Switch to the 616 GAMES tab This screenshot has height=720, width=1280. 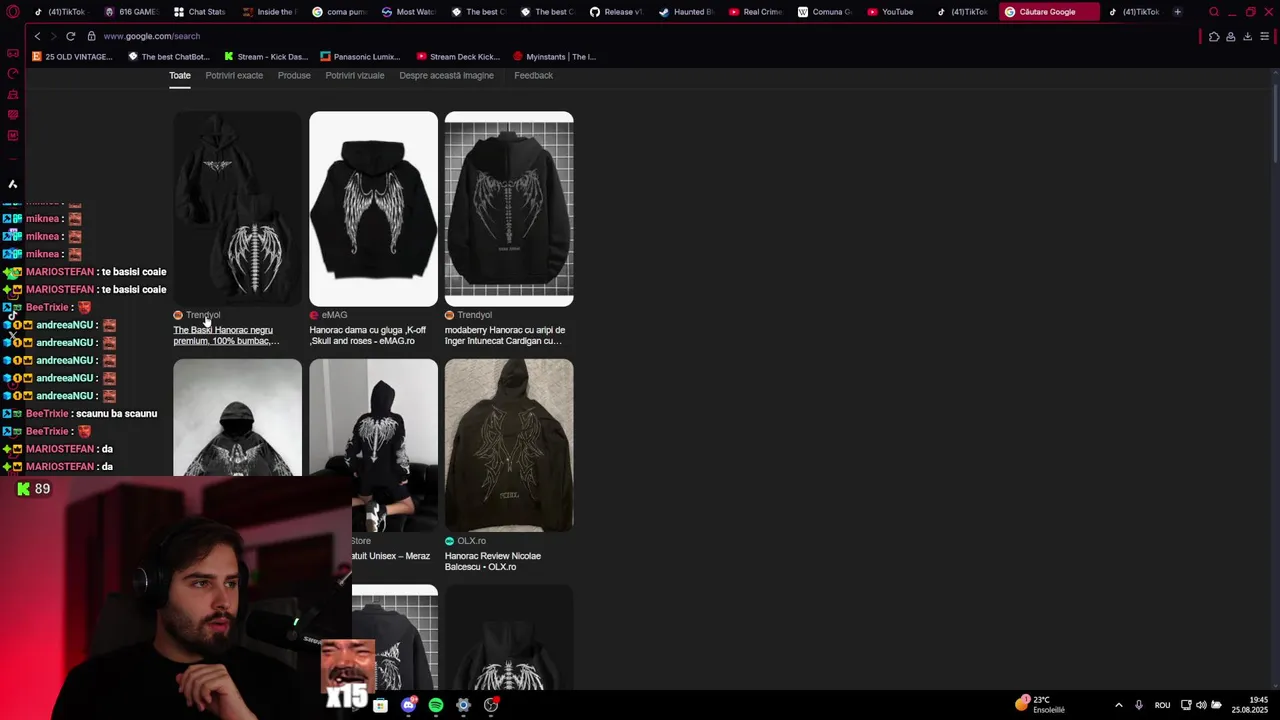131,12
